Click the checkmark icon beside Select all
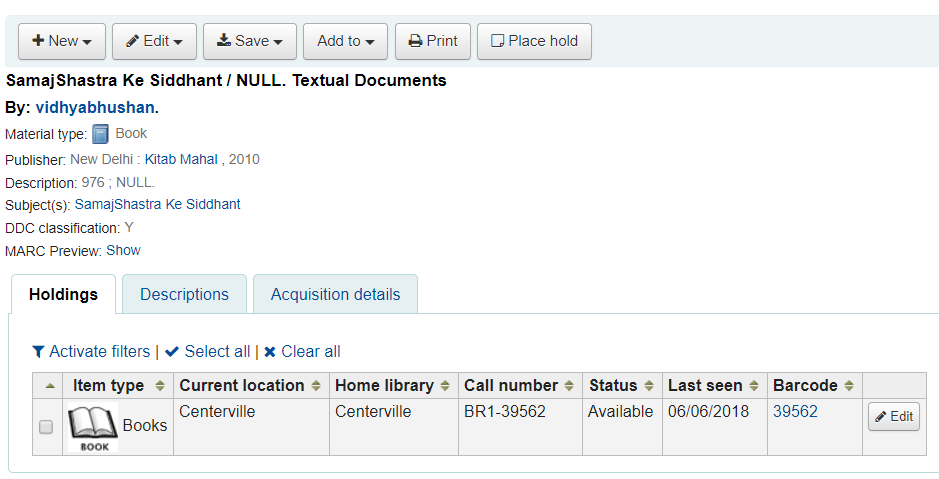 [x=172, y=351]
